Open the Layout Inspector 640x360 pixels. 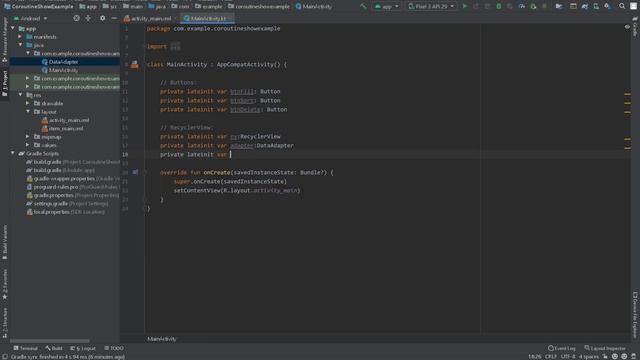coord(605,348)
